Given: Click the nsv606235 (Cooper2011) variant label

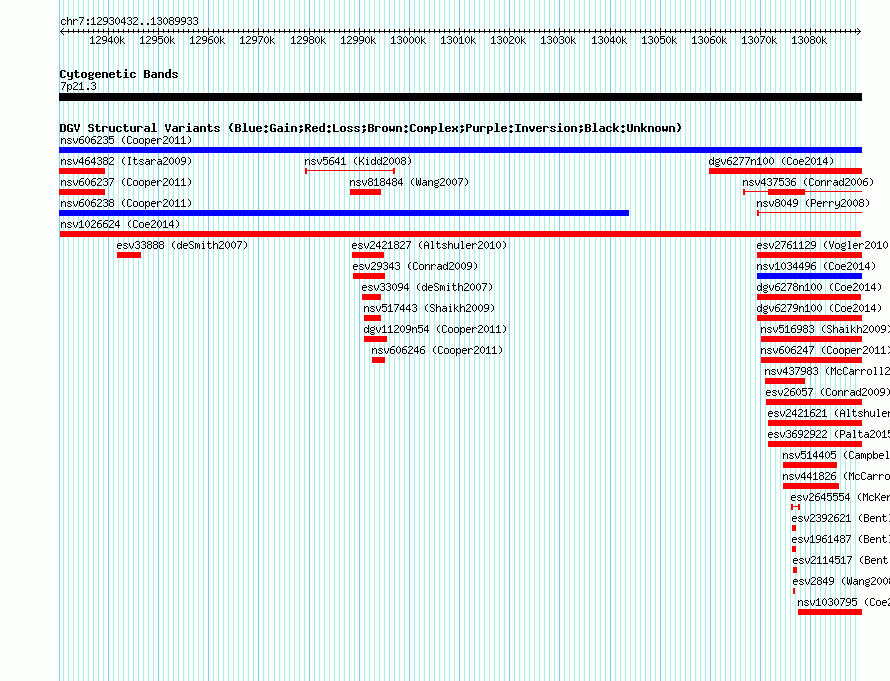Looking at the screenshot, I should coord(126,140).
